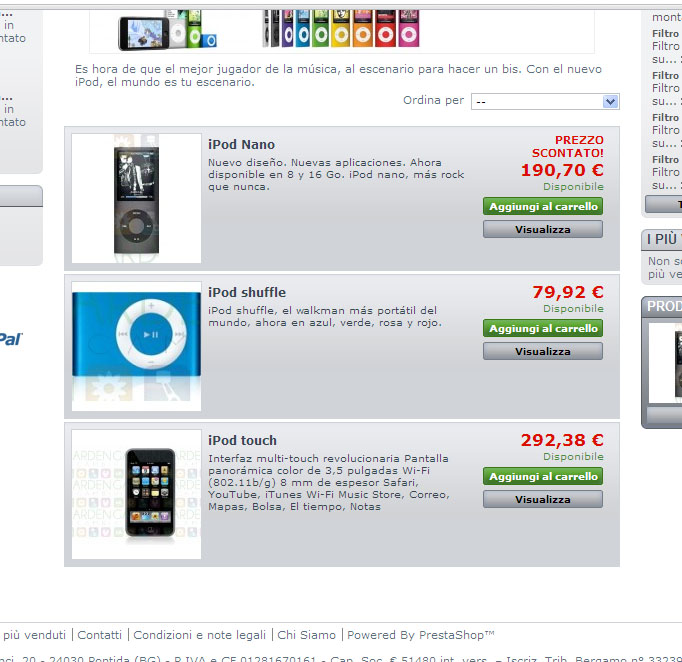Open the iPod shuffle title link

click(x=247, y=292)
